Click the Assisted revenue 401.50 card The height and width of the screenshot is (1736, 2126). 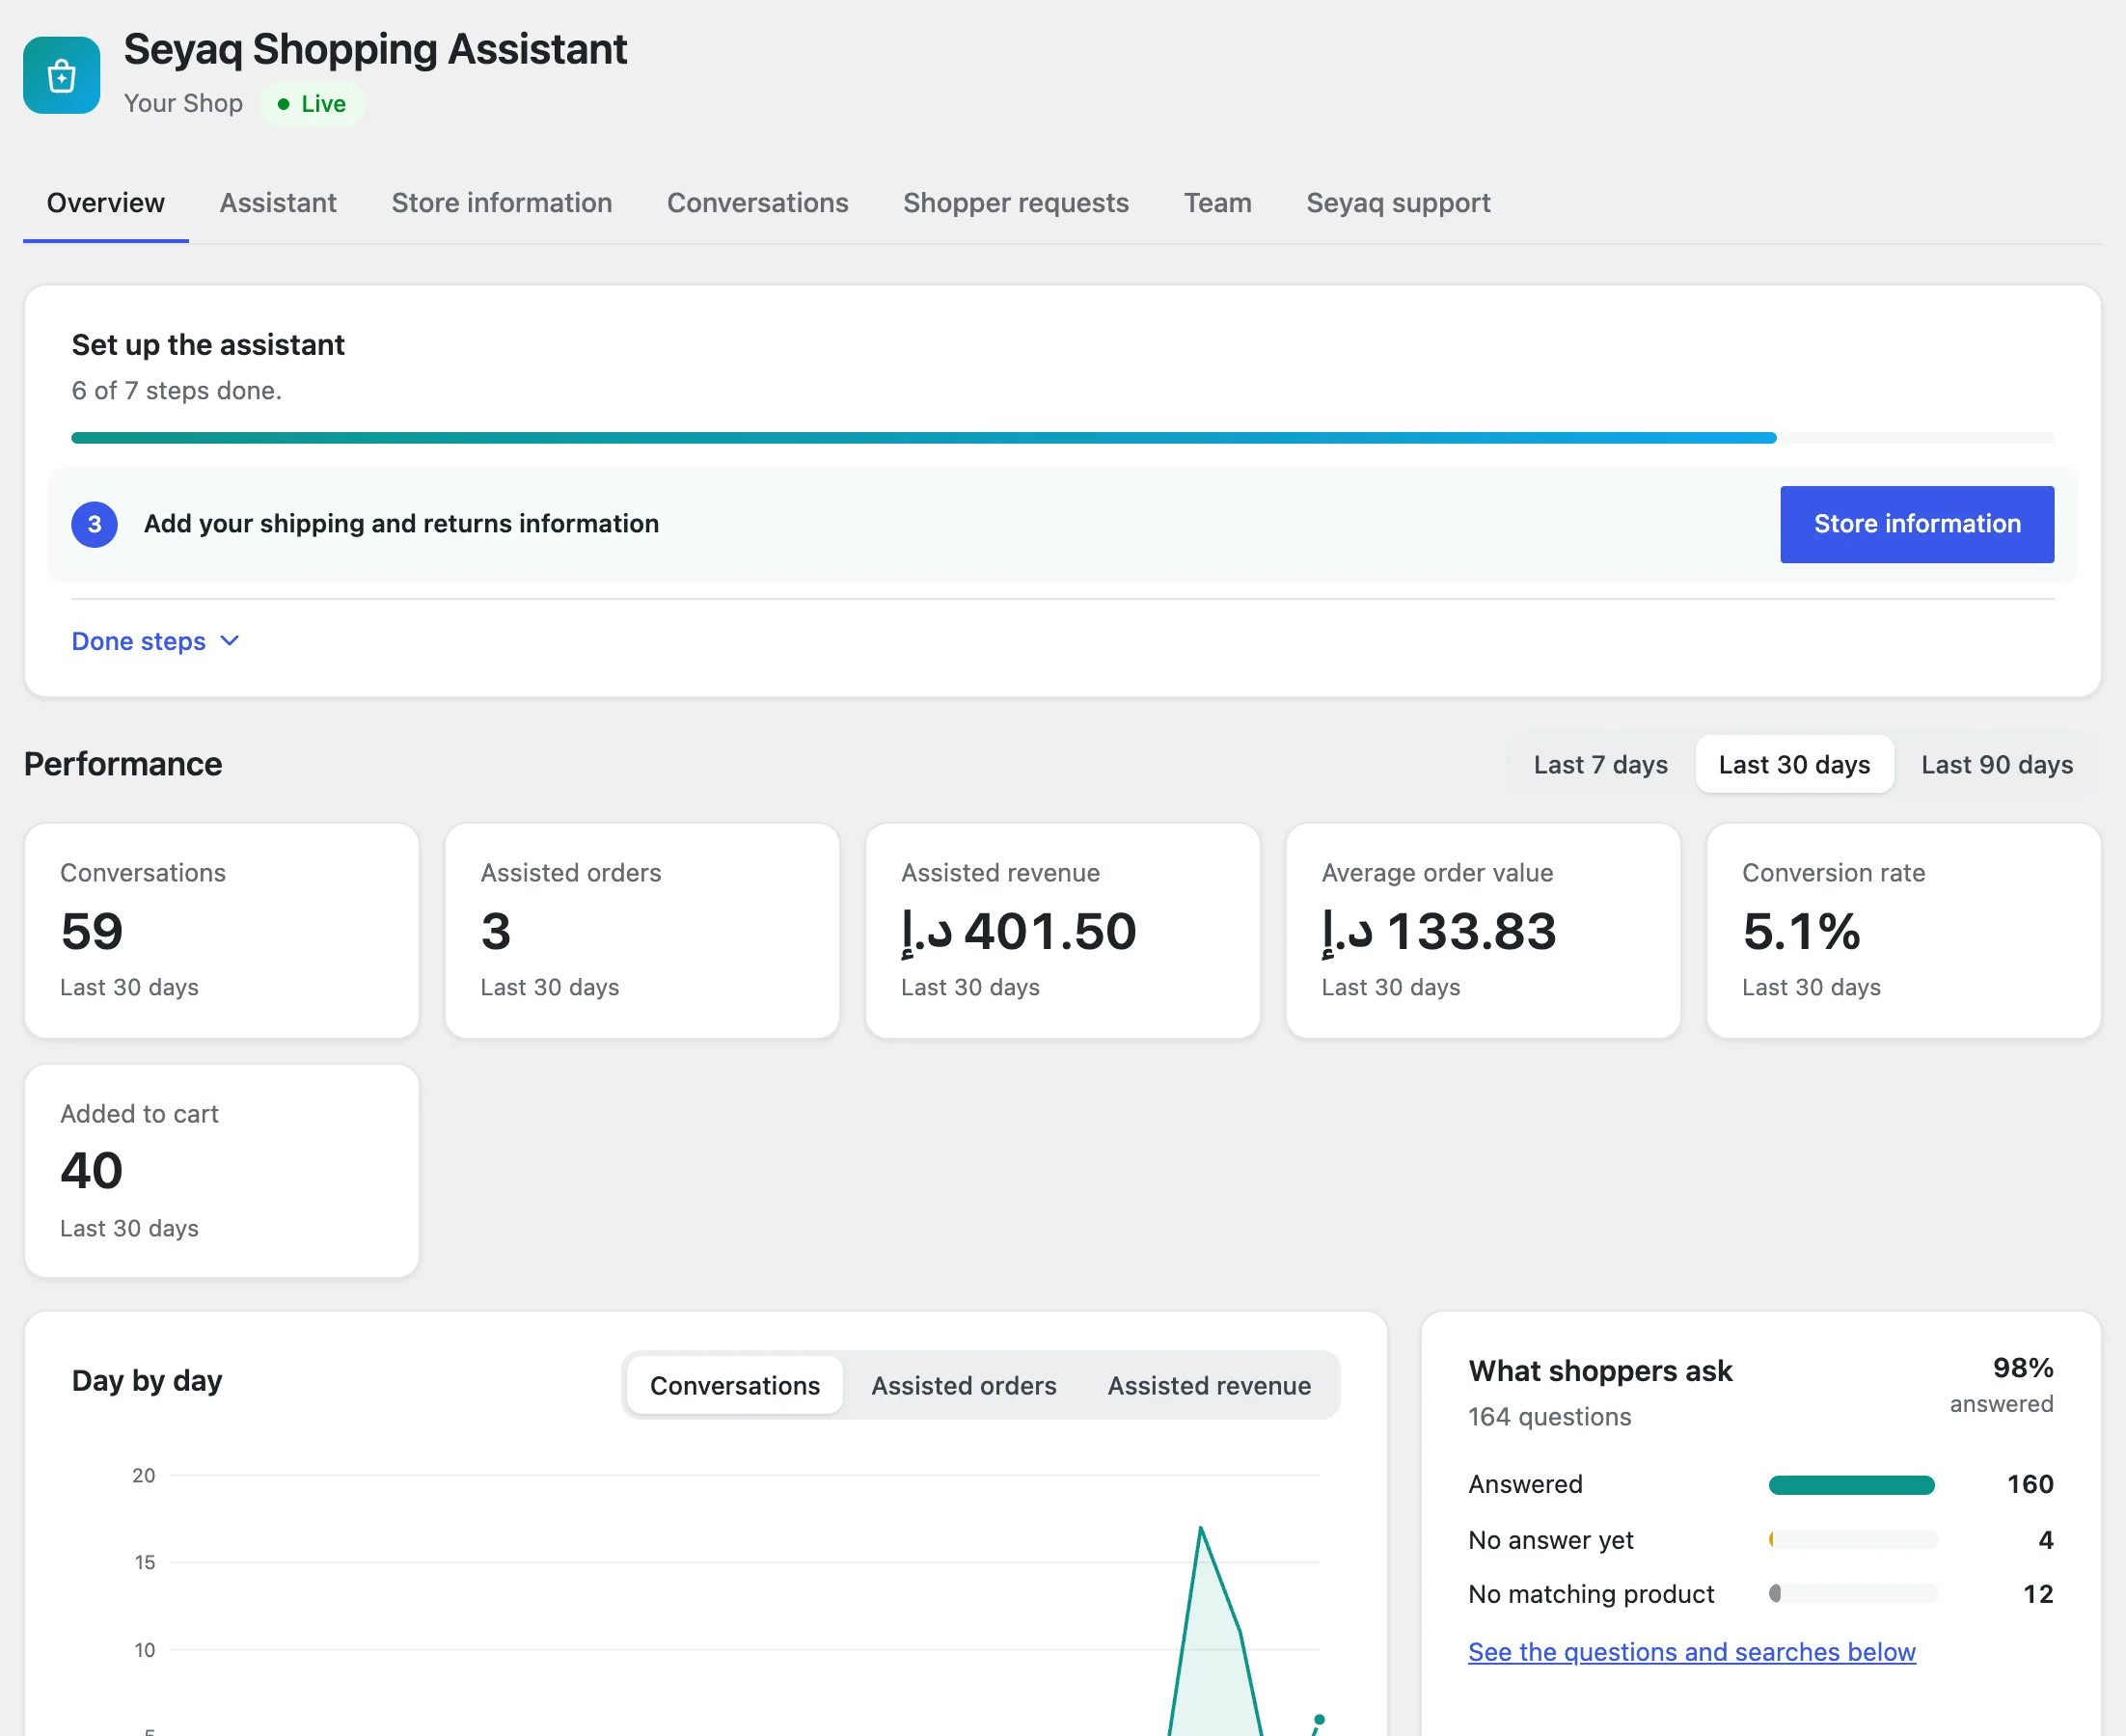[x=1062, y=930]
